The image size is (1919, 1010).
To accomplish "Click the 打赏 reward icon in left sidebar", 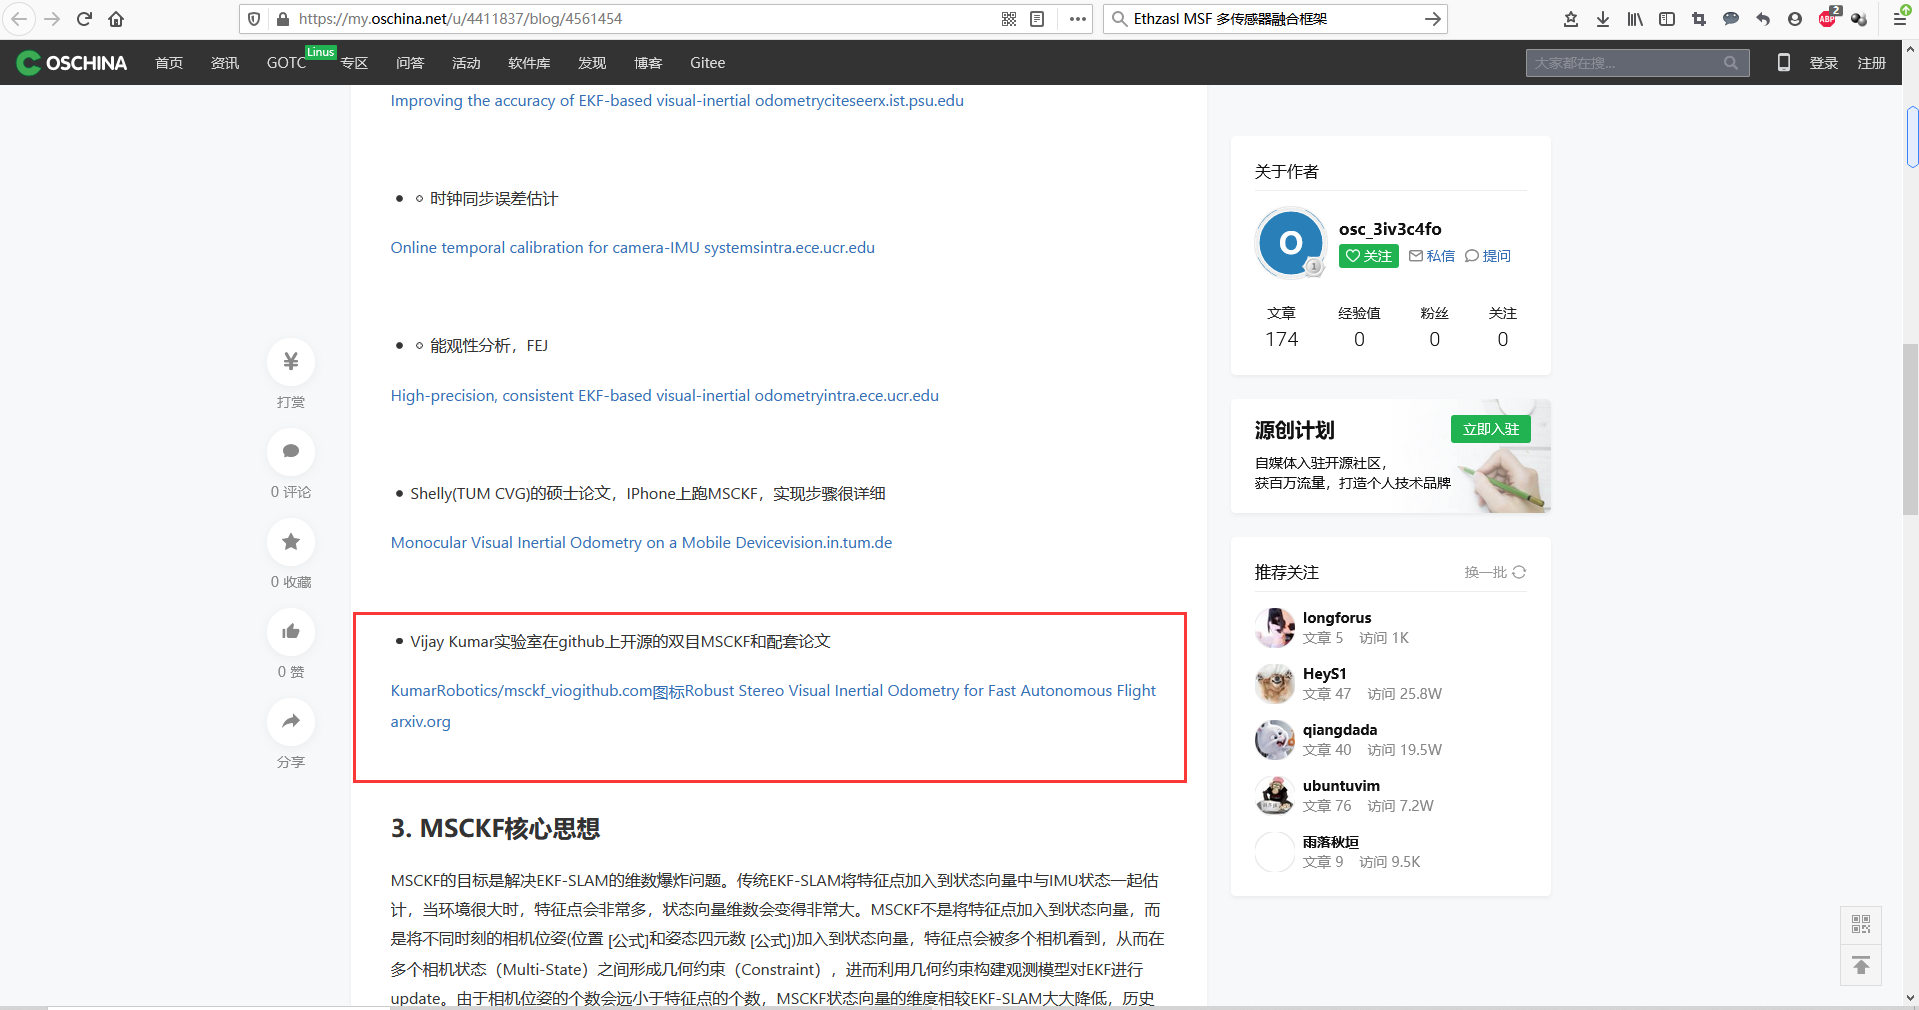I will (290, 362).
